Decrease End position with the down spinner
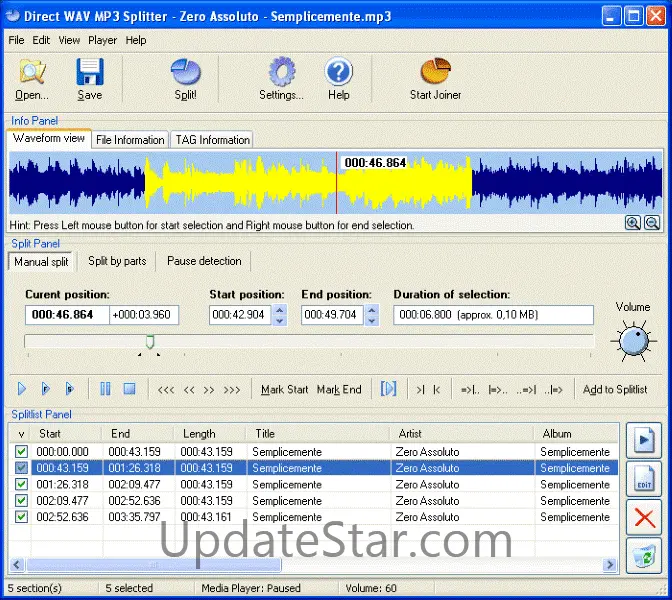The width and height of the screenshot is (672, 600). tap(372, 321)
